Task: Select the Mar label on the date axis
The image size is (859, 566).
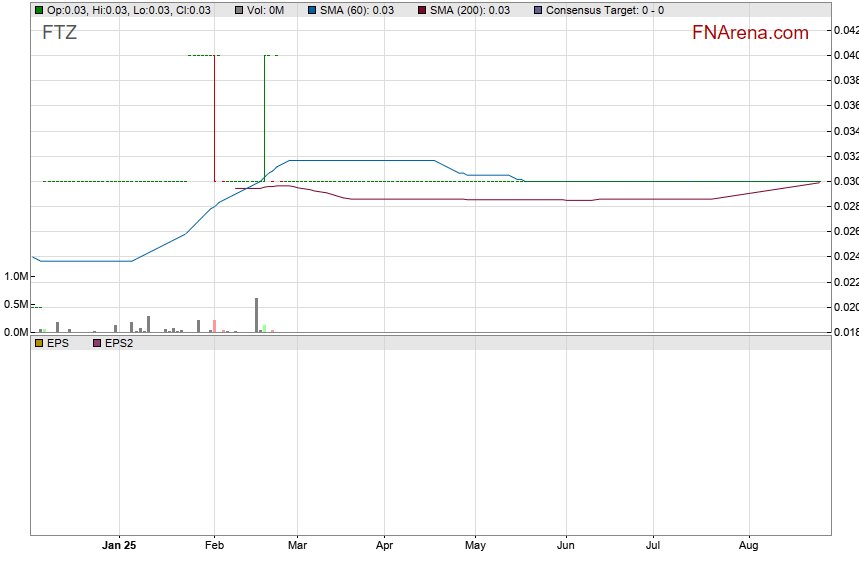Action: click(x=296, y=545)
